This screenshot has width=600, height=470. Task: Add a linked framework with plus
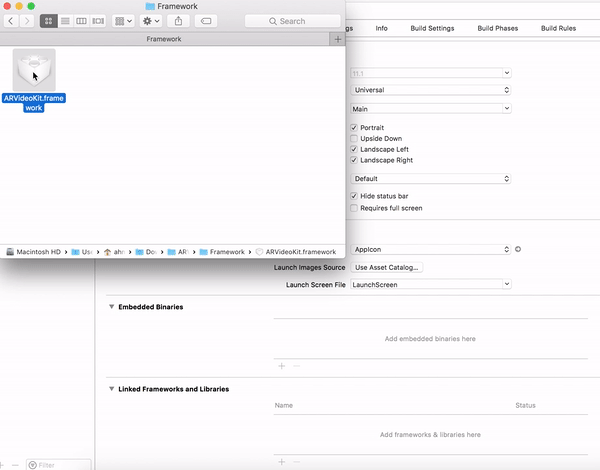point(282,462)
